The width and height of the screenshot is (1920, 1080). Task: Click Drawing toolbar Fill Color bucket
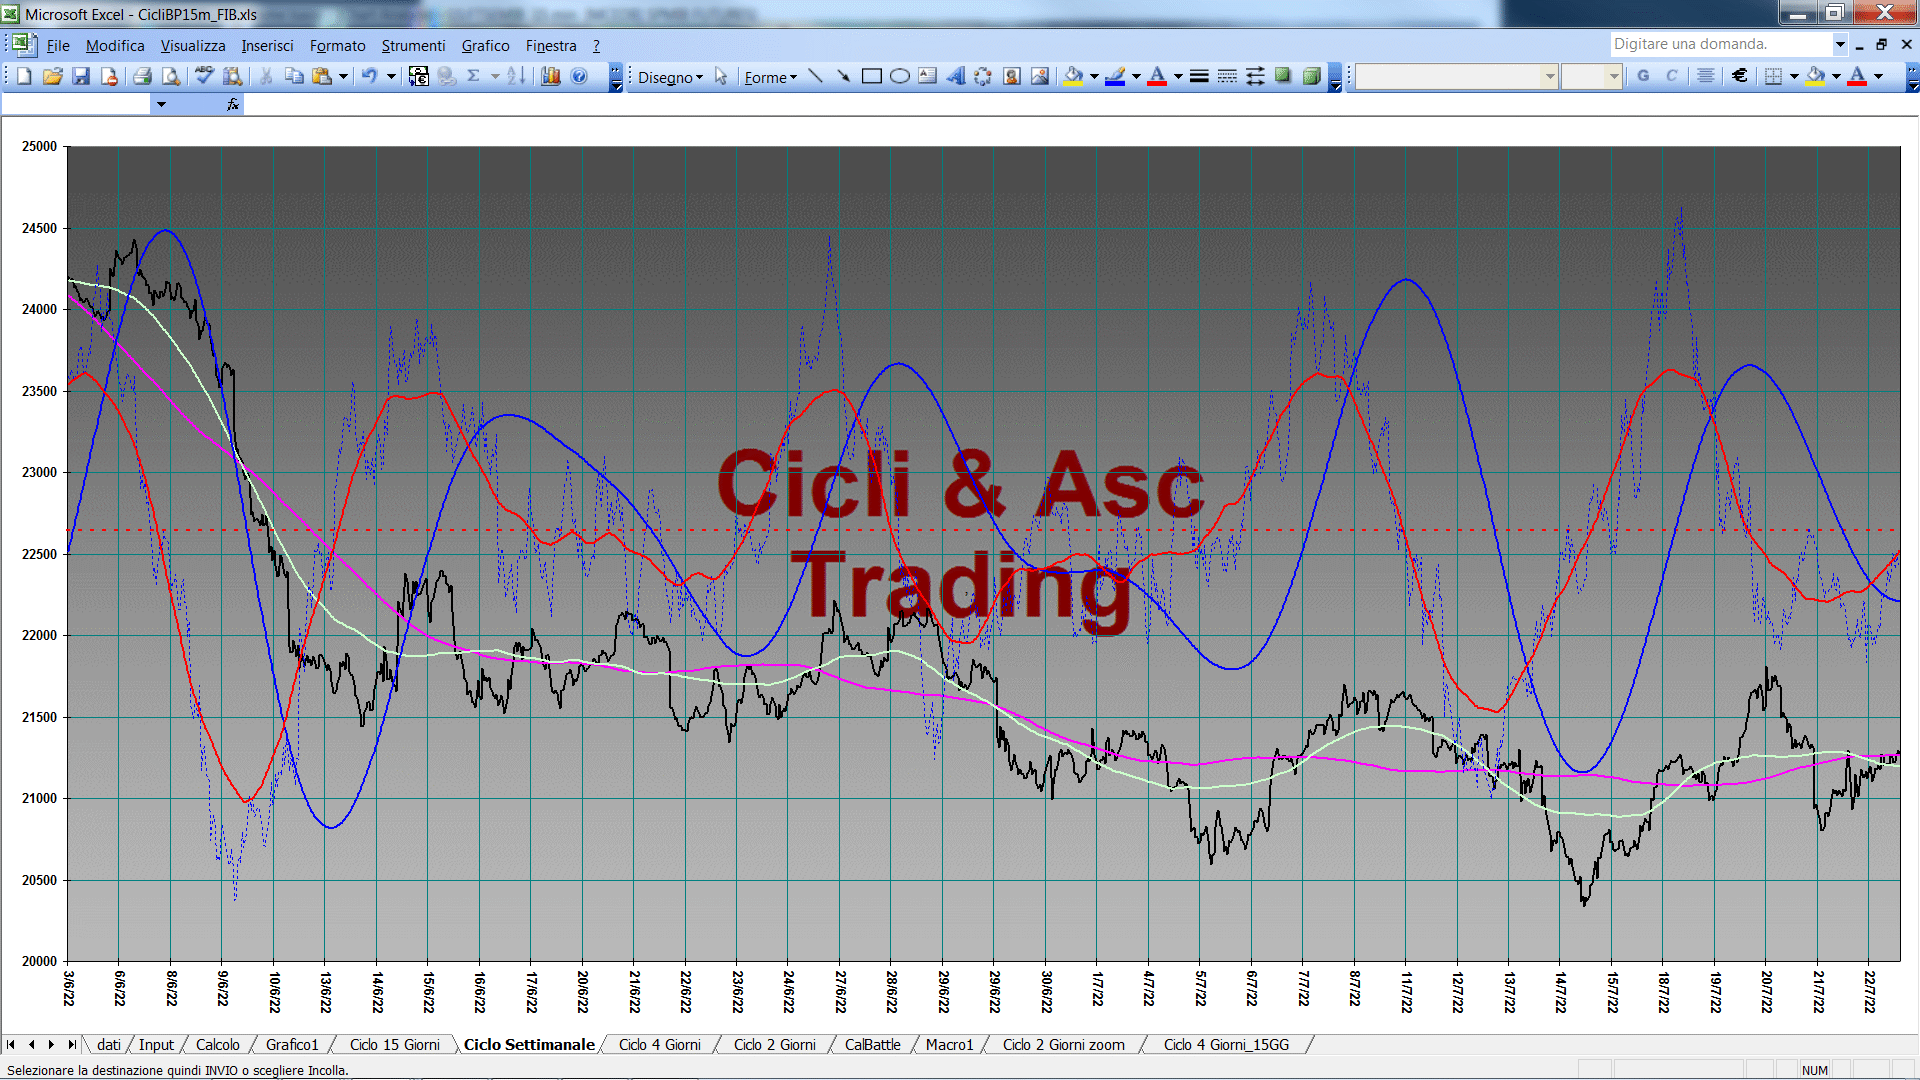click(x=1073, y=76)
